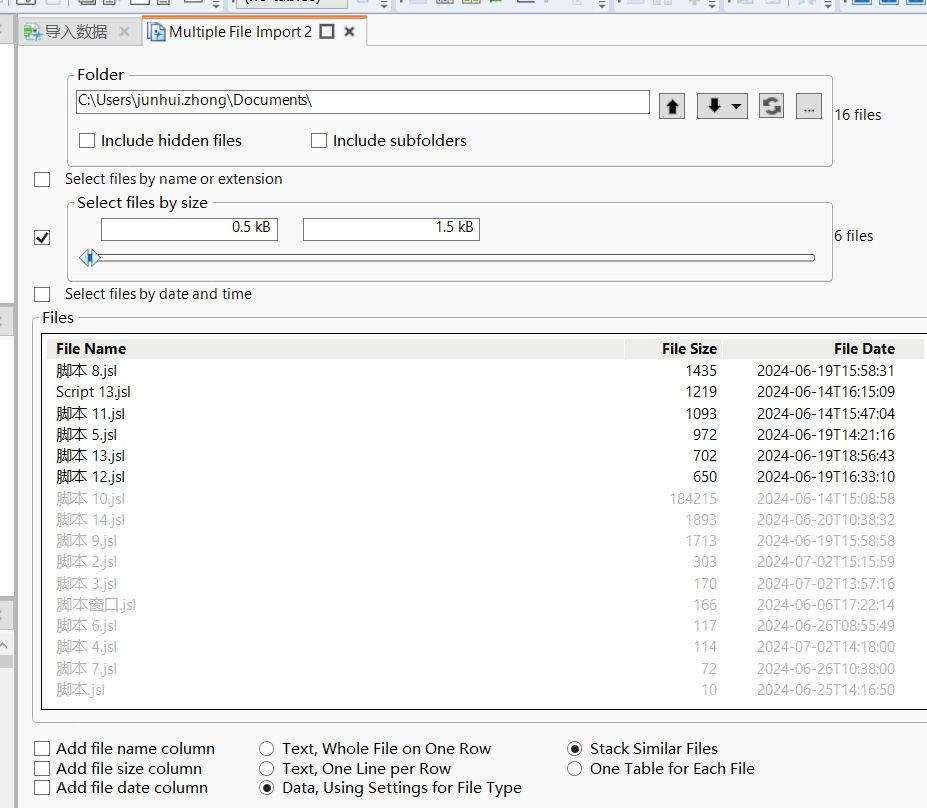Click grayed file 脚本 3.jsl
The width and height of the screenshot is (927, 808).
coord(86,584)
